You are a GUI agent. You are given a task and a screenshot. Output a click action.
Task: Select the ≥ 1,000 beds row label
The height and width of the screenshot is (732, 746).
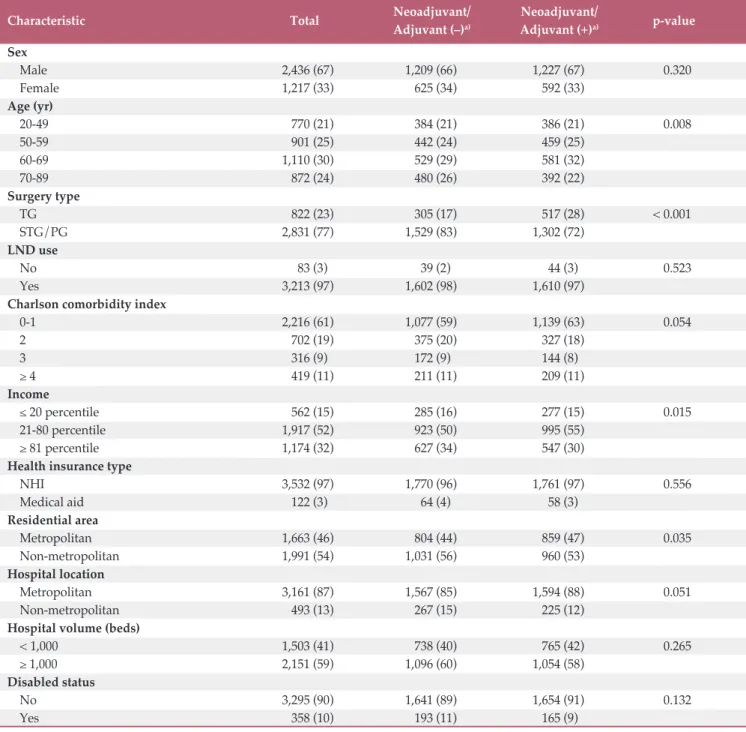39,664
